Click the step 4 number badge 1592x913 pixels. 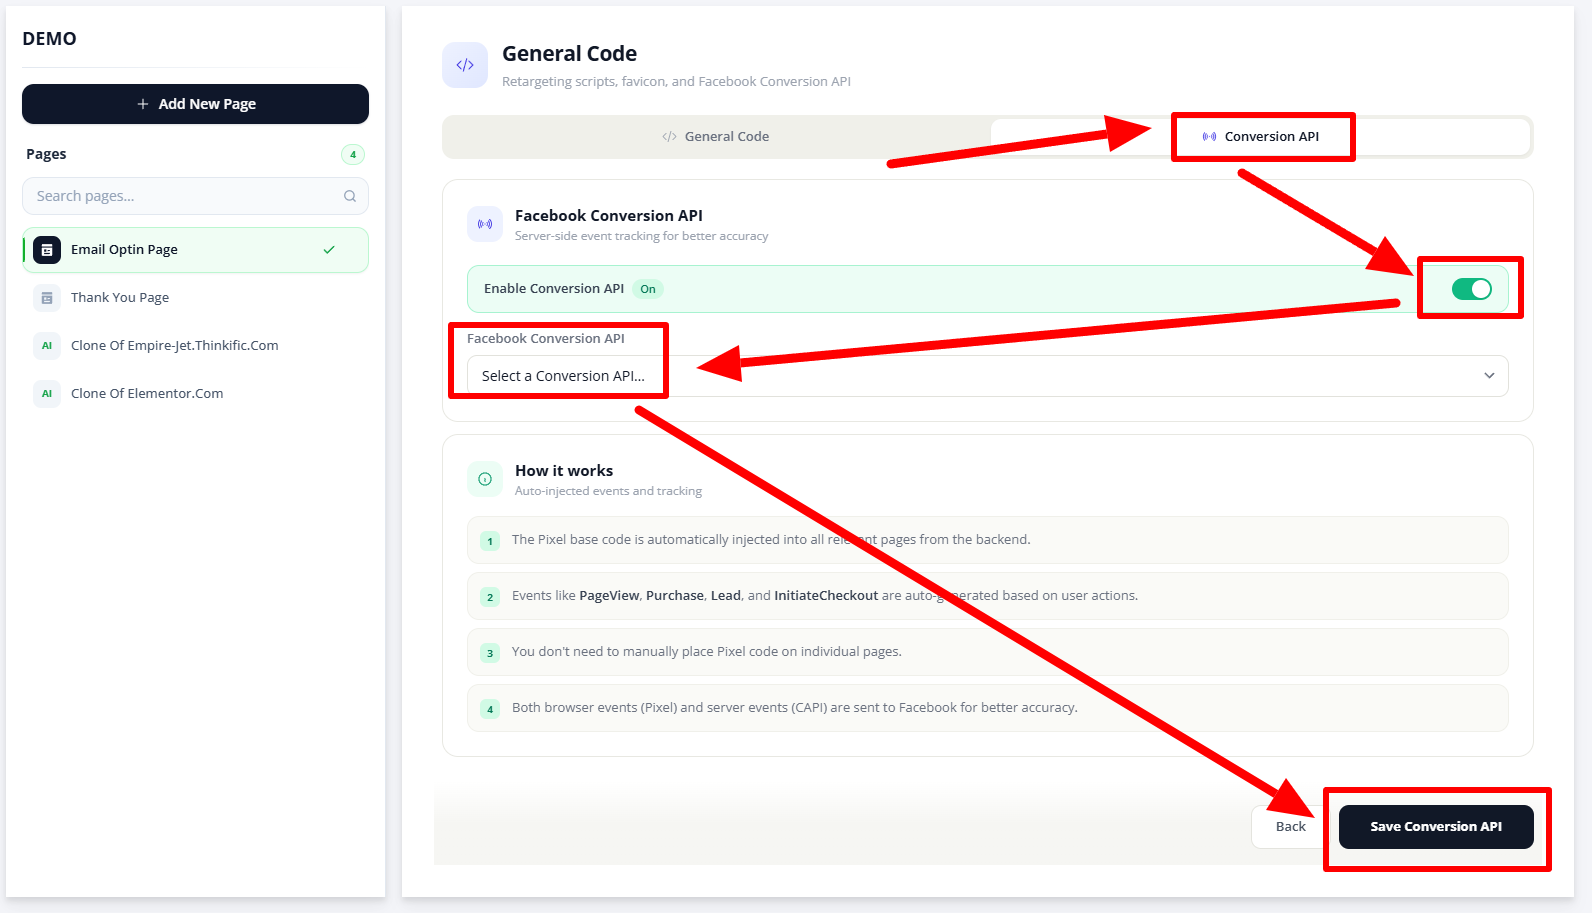point(490,709)
